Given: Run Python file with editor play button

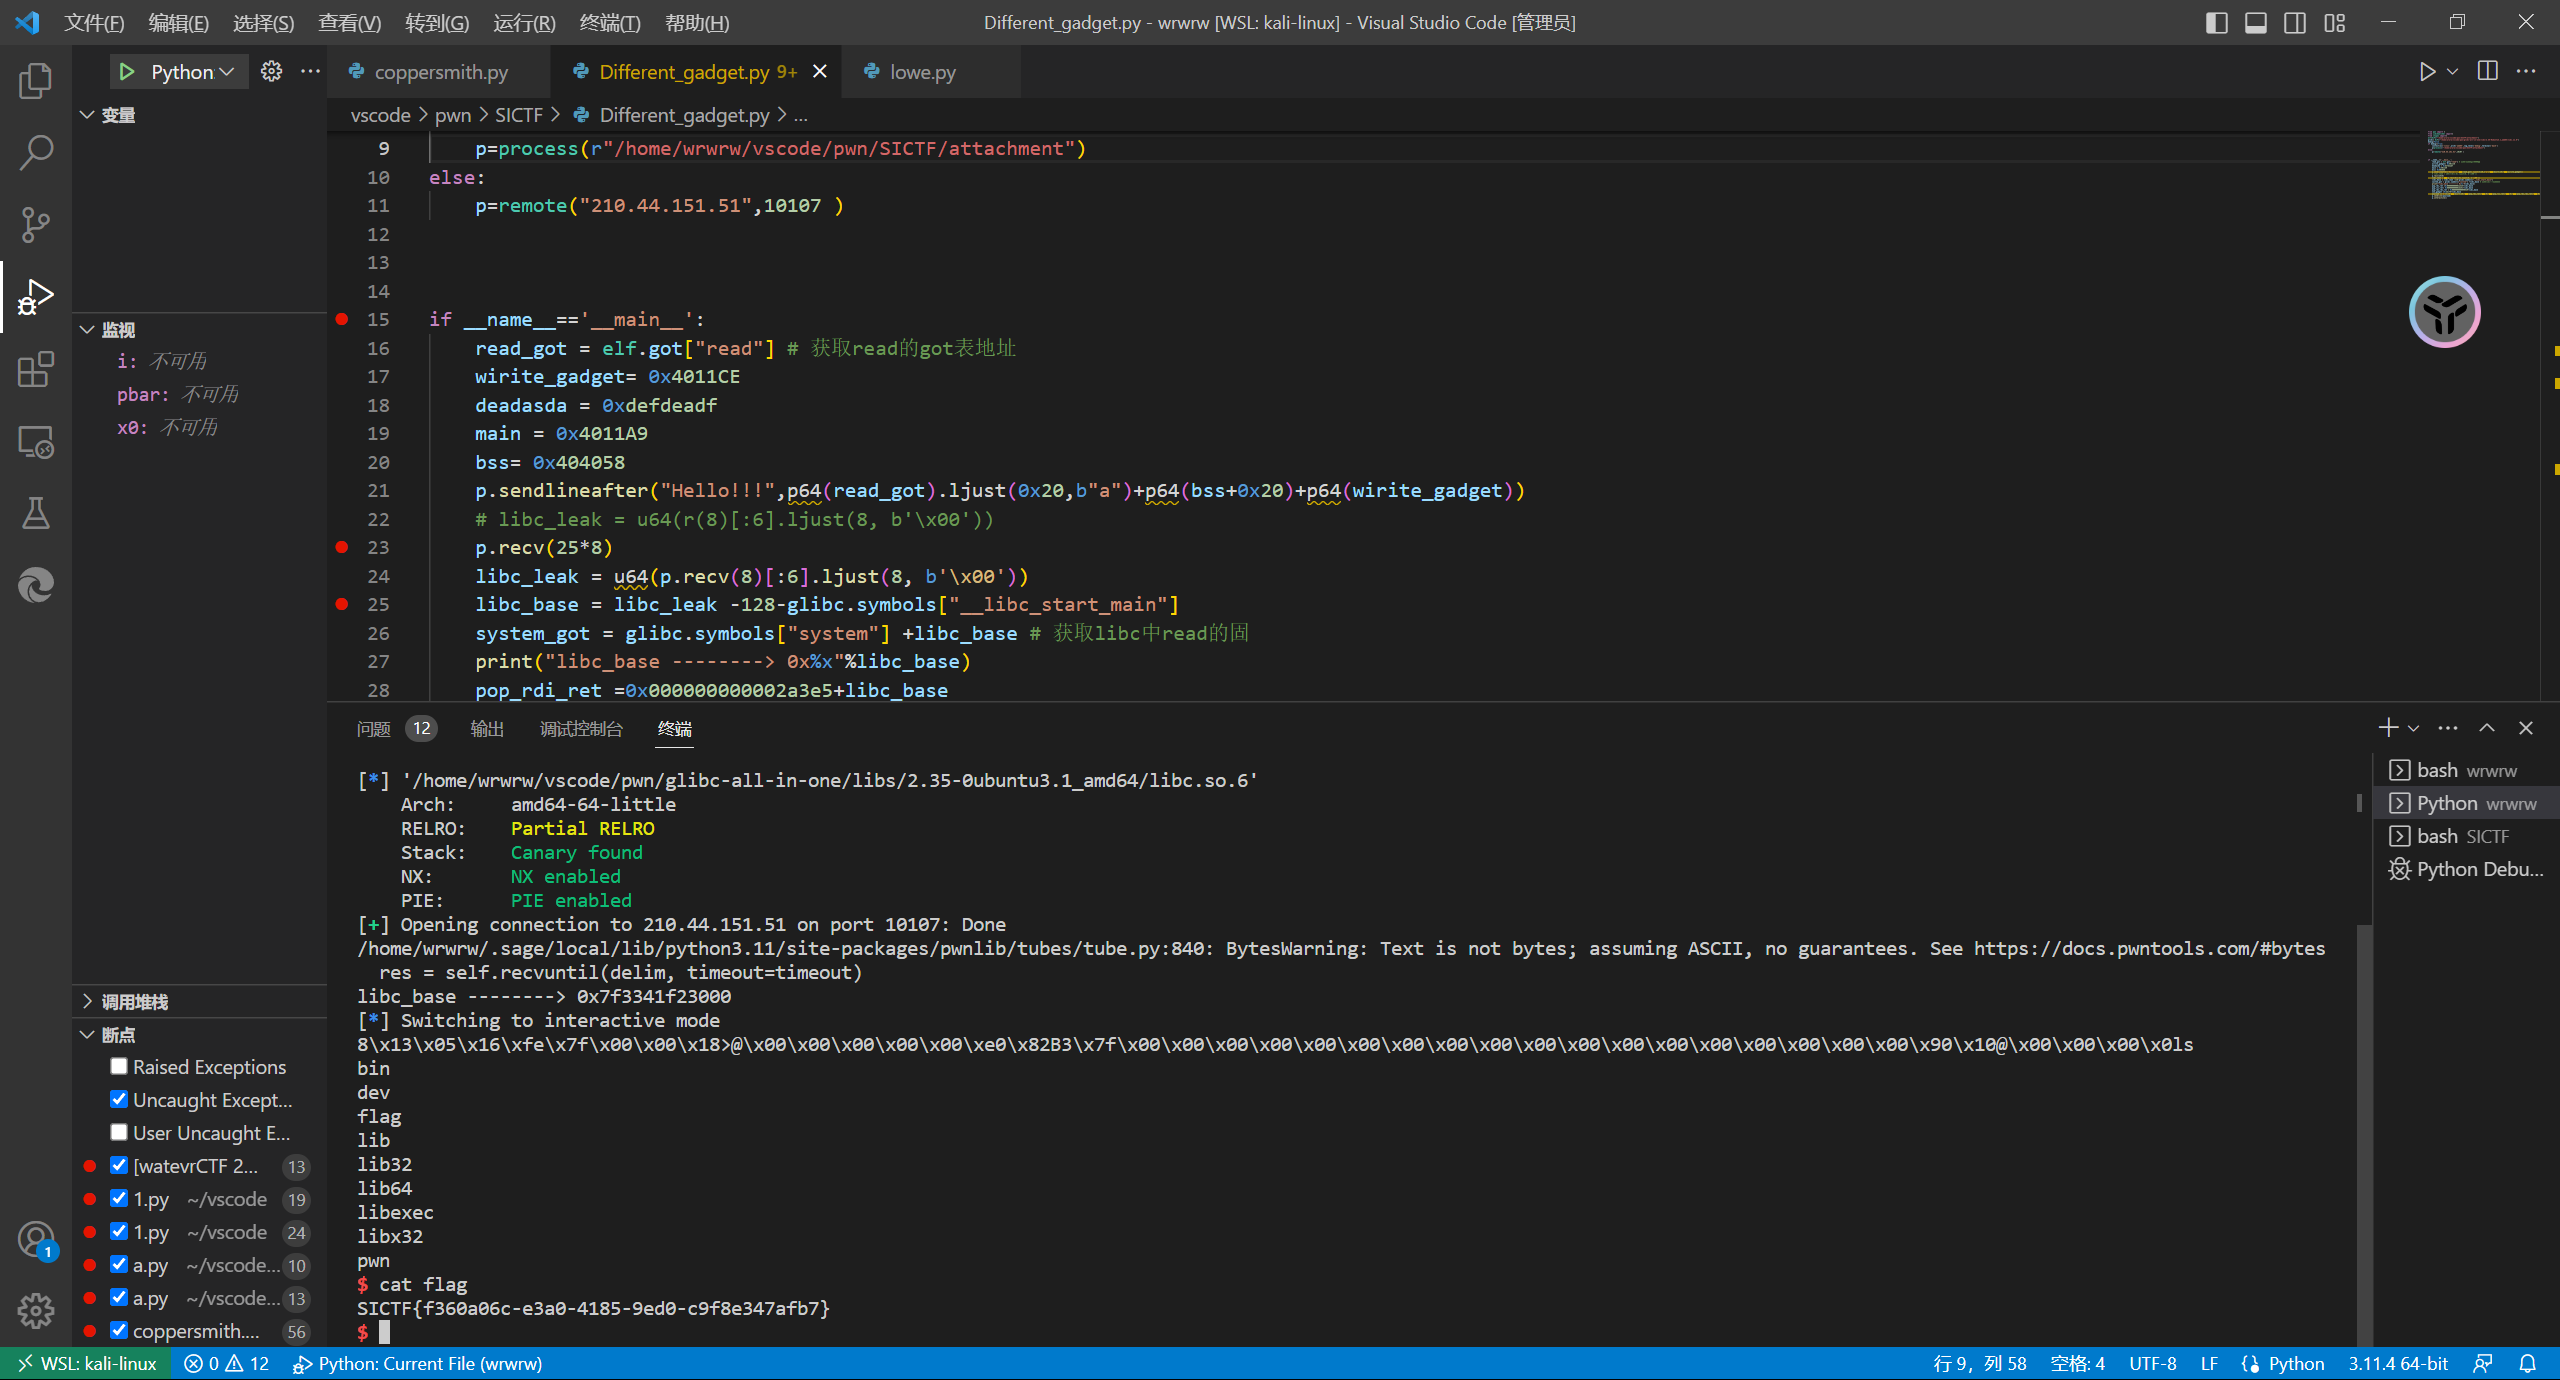Looking at the screenshot, I should click(x=2426, y=72).
